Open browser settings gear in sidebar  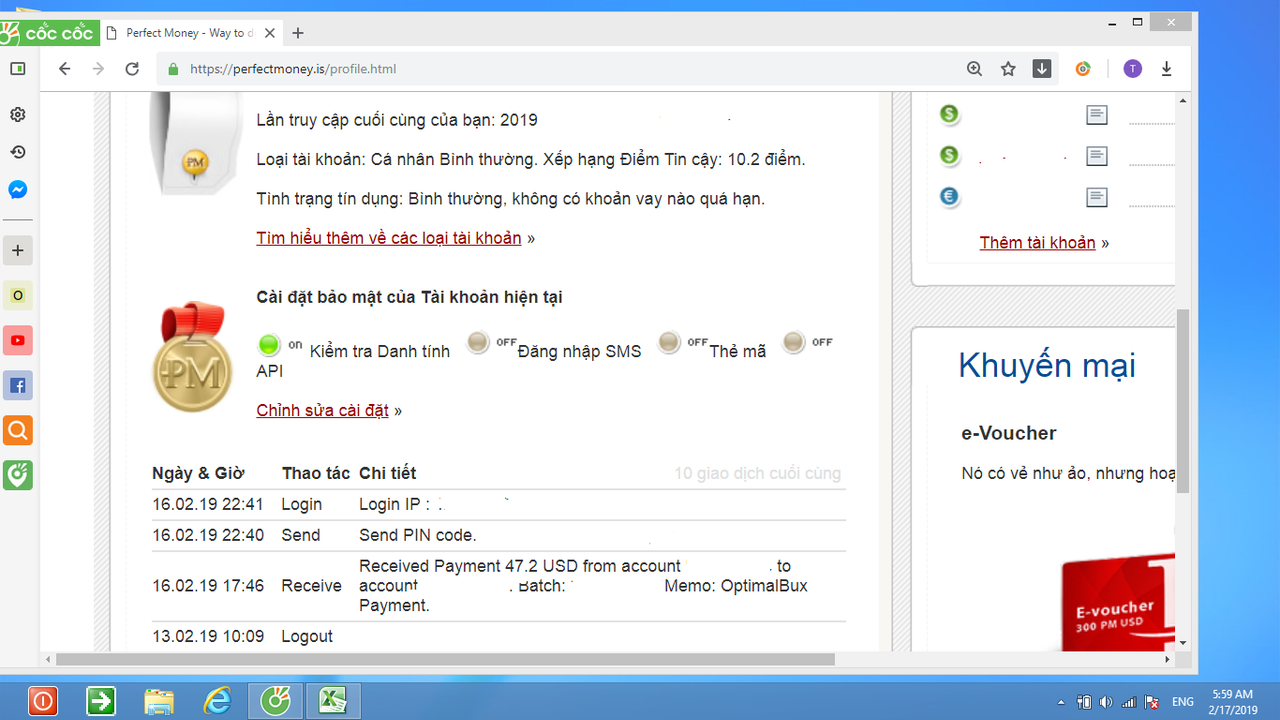point(17,115)
